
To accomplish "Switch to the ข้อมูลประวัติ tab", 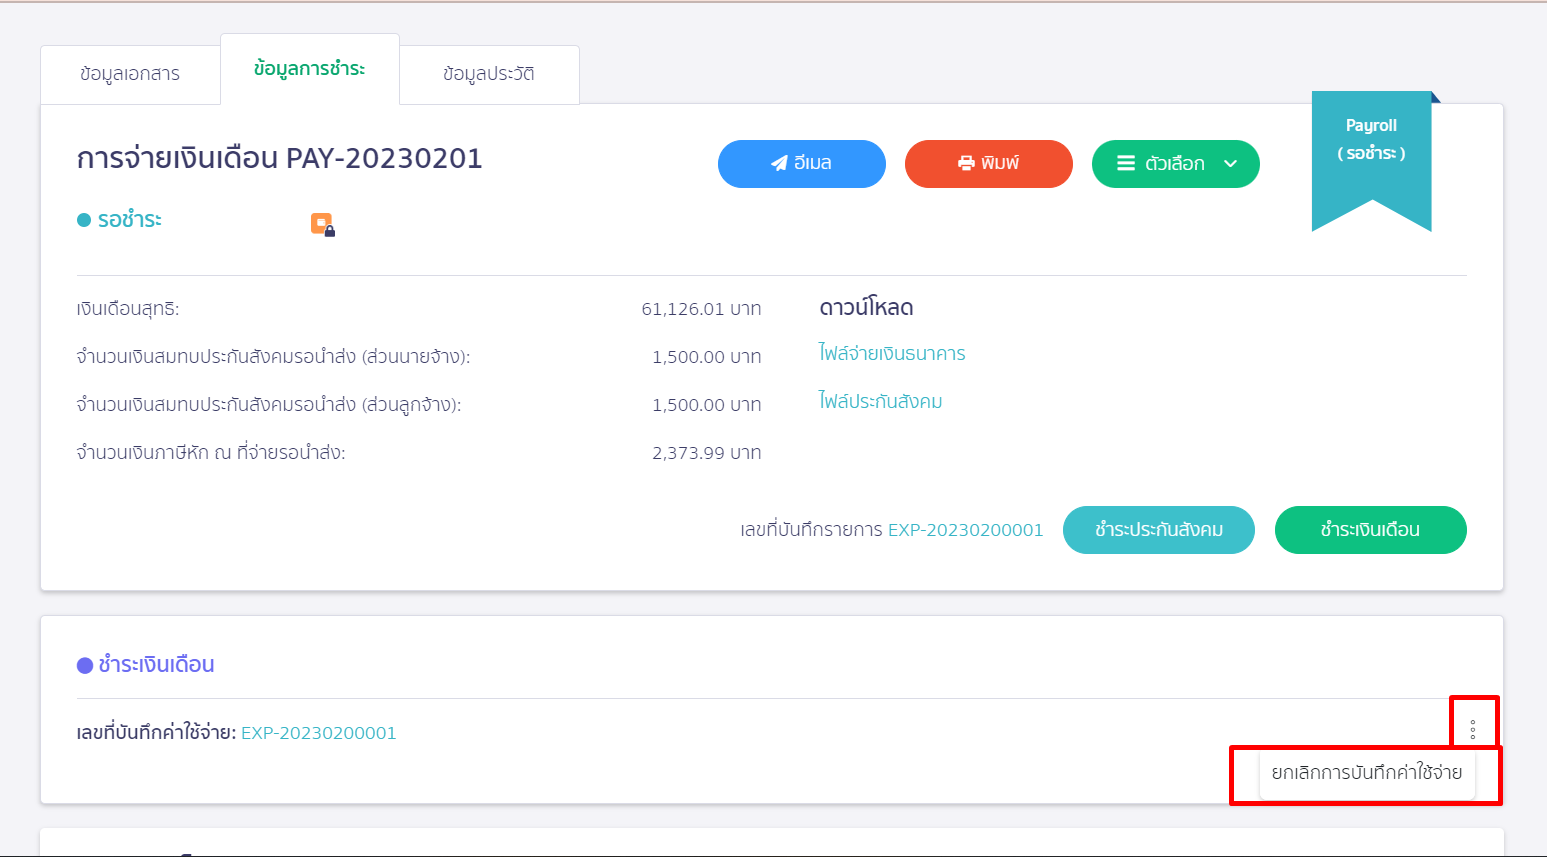I will 489,74.
